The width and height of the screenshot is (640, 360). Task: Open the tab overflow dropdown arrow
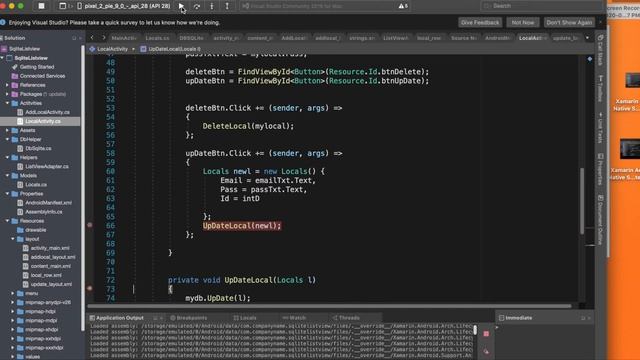[587, 38]
